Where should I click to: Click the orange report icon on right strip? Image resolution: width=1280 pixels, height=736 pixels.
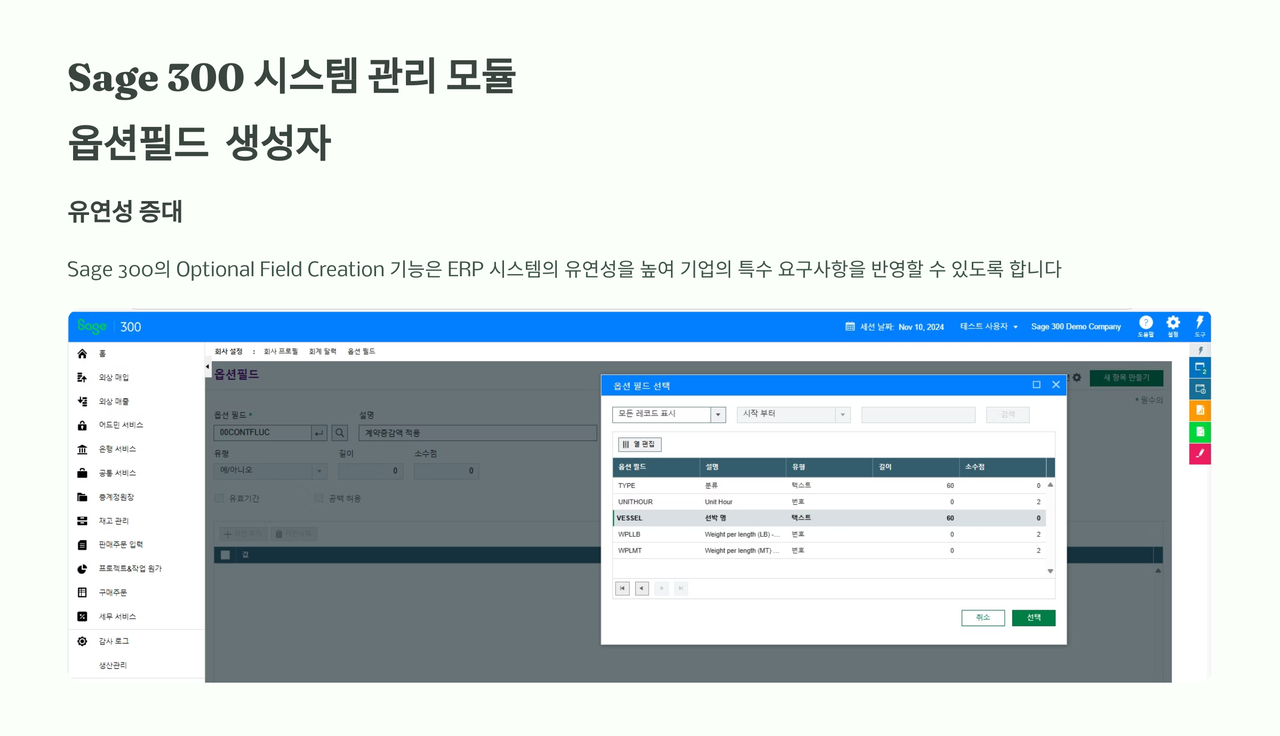(1200, 411)
